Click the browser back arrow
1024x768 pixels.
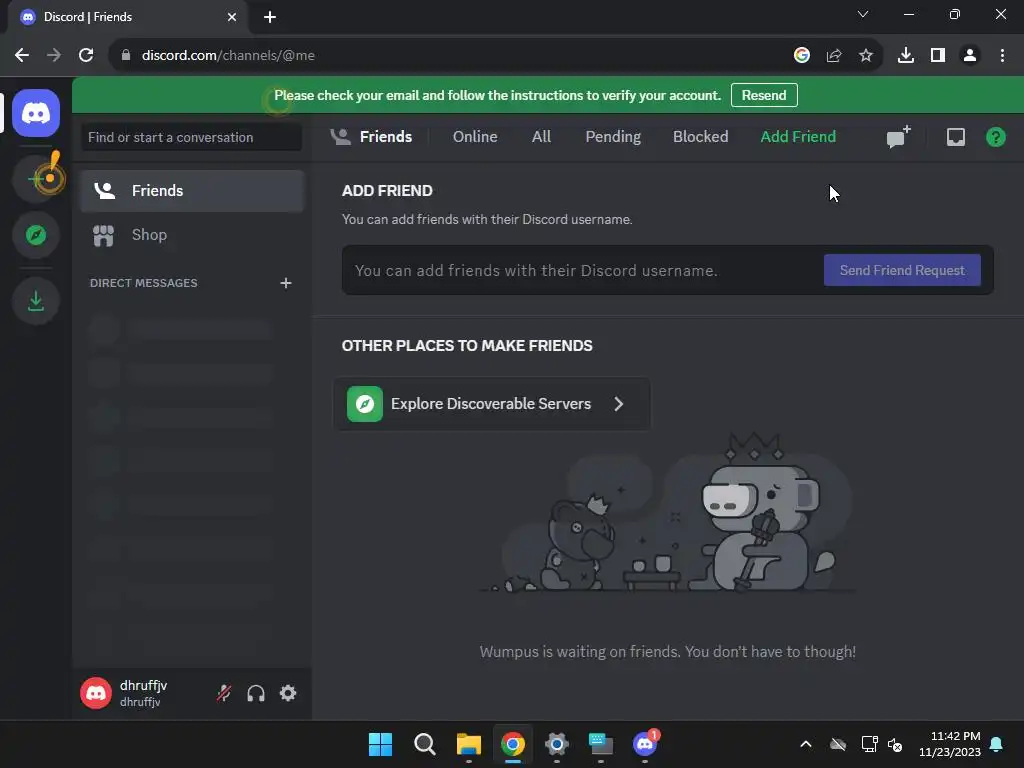coord(22,56)
